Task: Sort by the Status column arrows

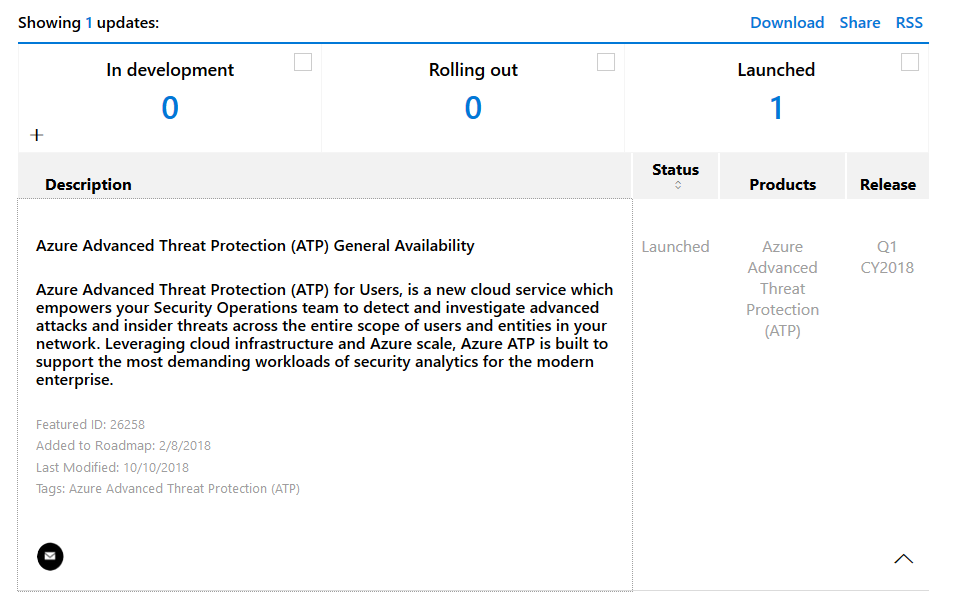Action: click(x=678, y=185)
